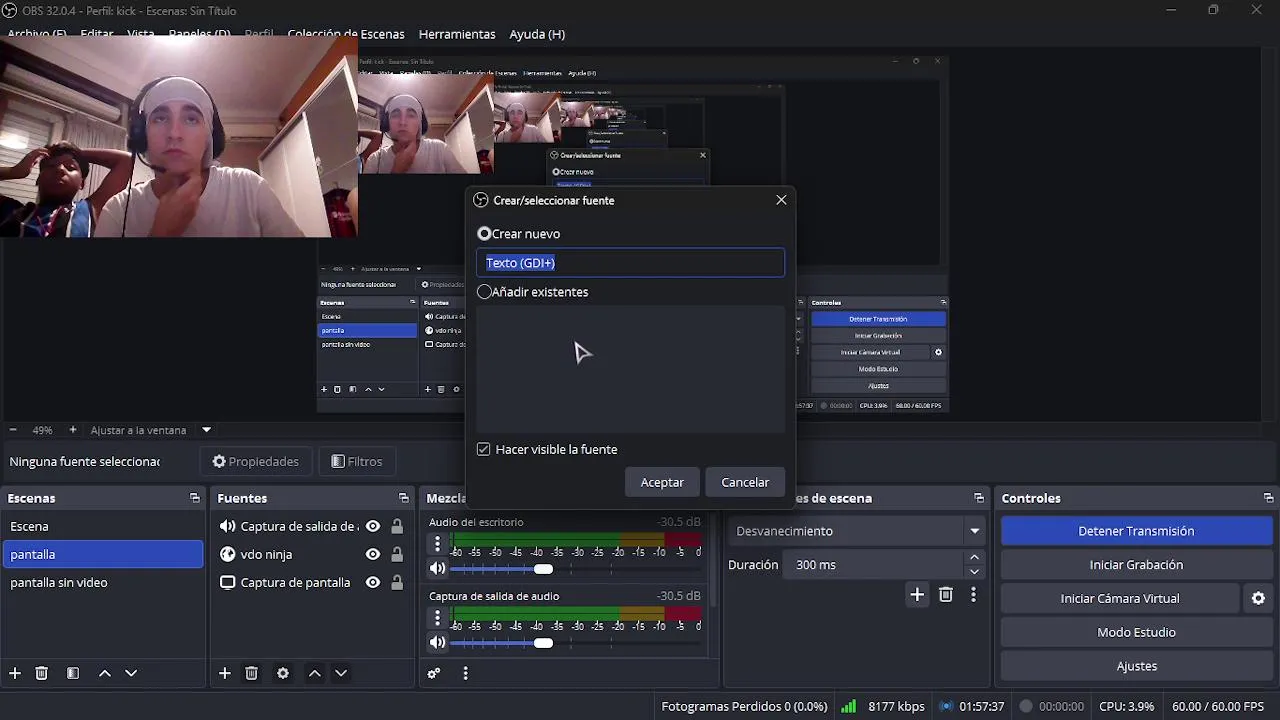The image size is (1280, 720).
Task: Click Iniciar Cámara Virtual button
Action: coord(1120,598)
